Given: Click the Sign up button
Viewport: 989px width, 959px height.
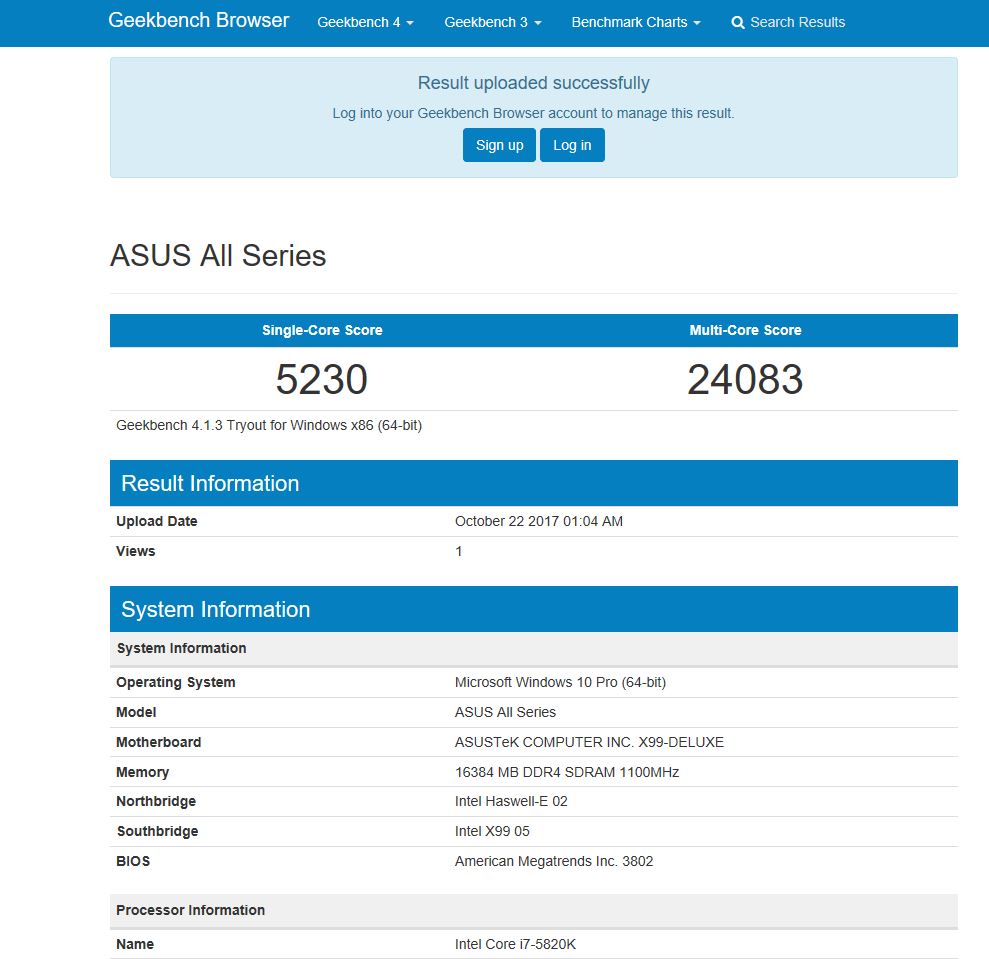Looking at the screenshot, I should (x=499, y=145).
